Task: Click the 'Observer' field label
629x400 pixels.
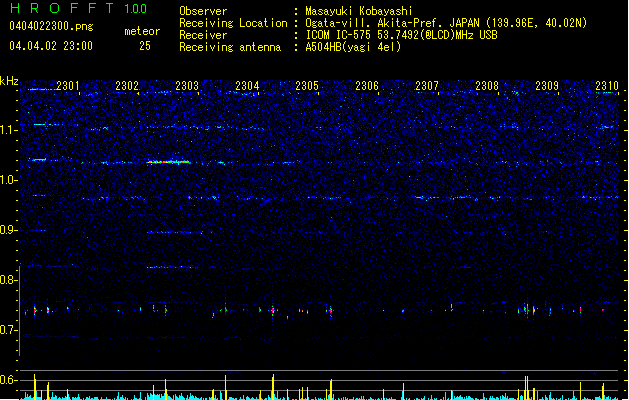Action: [x=203, y=11]
